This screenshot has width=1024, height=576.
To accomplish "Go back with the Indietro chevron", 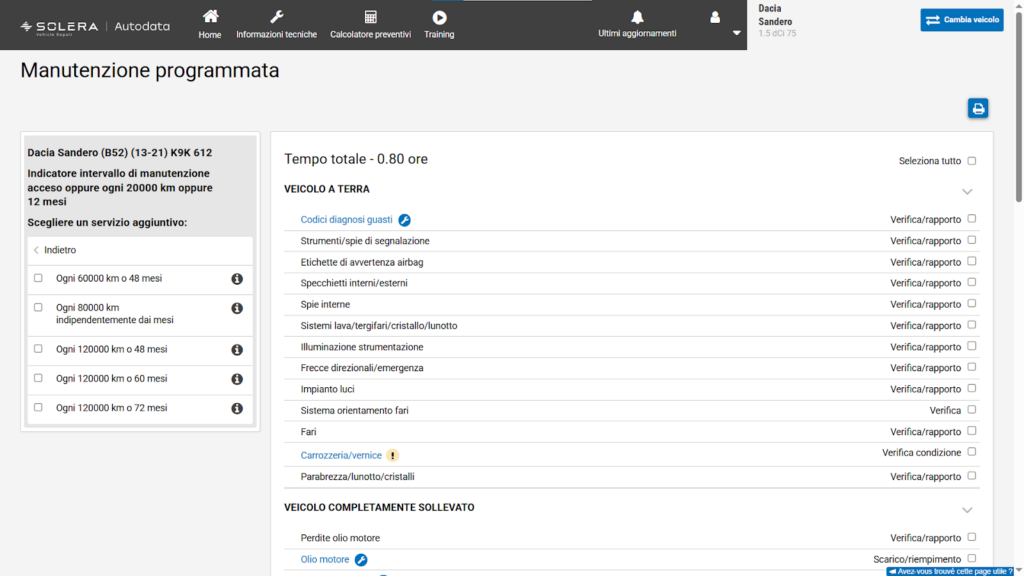I will pyautogui.click(x=37, y=250).
